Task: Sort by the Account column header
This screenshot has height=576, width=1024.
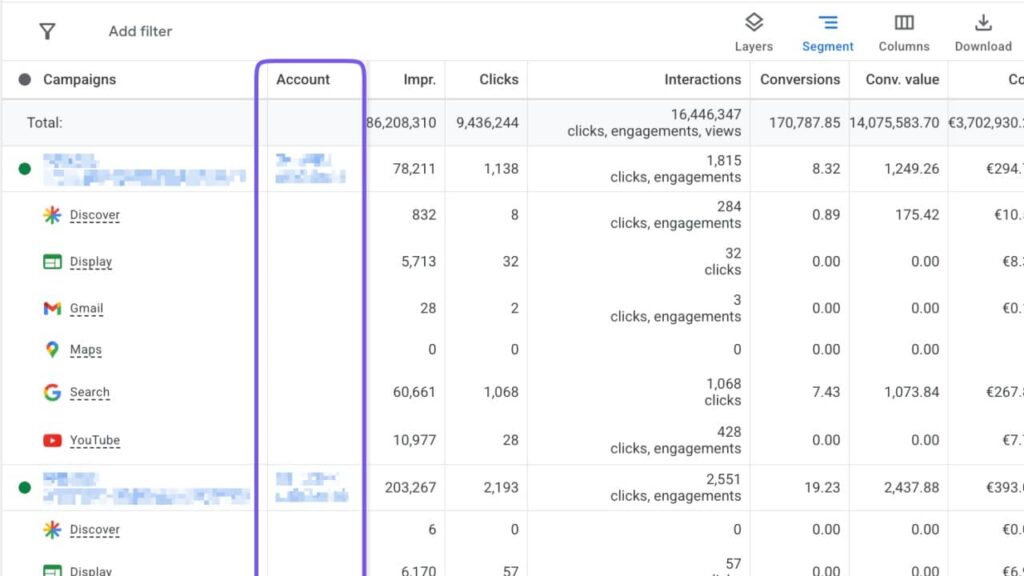Action: [303, 80]
